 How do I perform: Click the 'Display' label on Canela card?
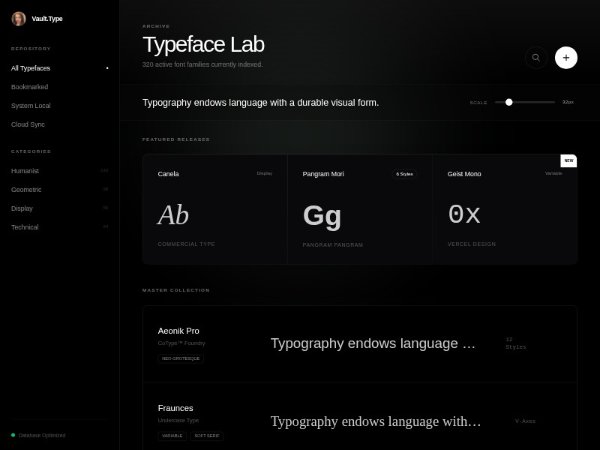pyautogui.click(x=264, y=174)
